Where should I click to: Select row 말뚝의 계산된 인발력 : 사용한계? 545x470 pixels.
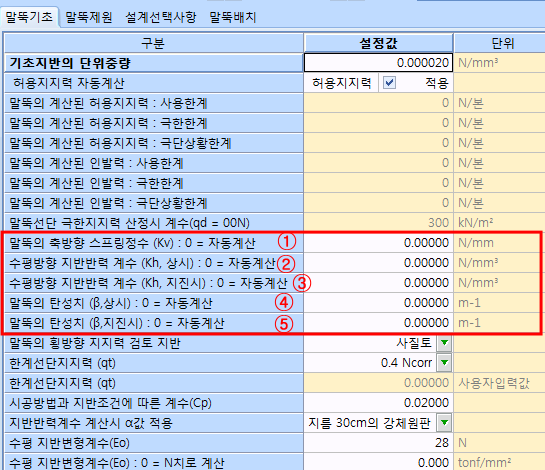[153, 163]
